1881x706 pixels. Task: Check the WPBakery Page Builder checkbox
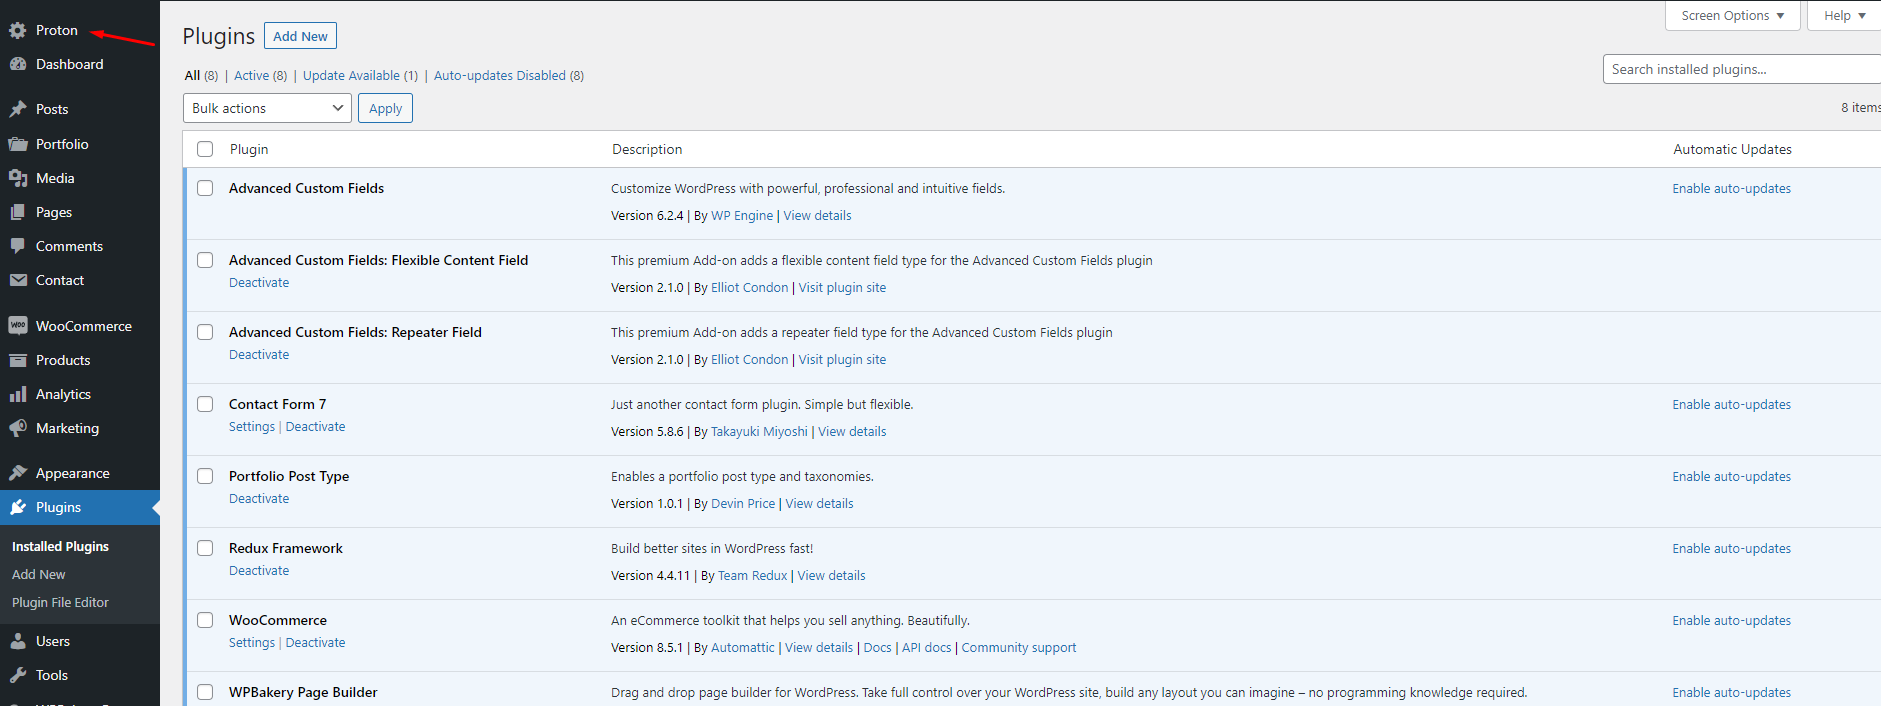coord(205,692)
